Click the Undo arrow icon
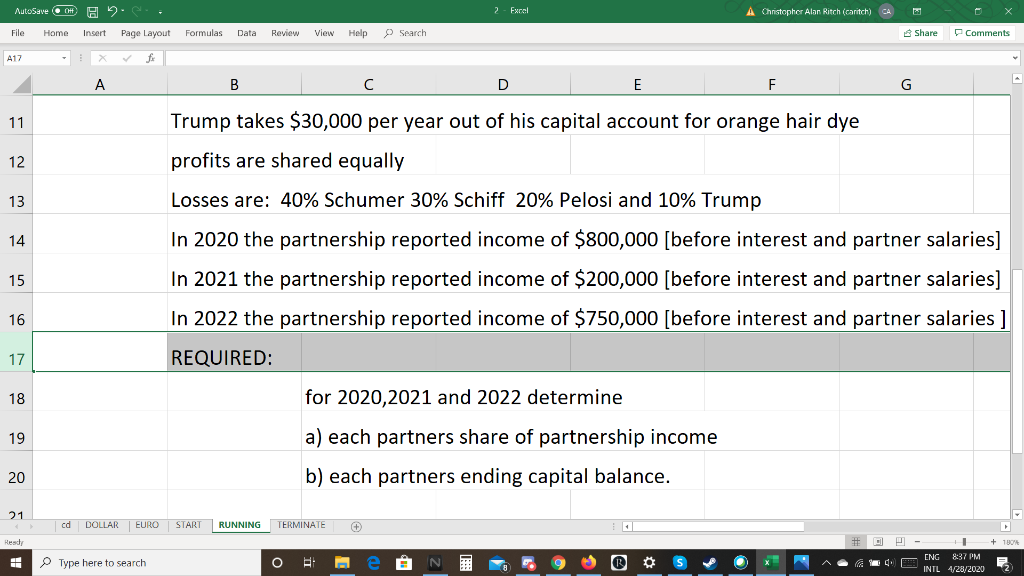Image resolution: width=1024 pixels, height=576 pixels. pyautogui.click(x=112, y=11)
